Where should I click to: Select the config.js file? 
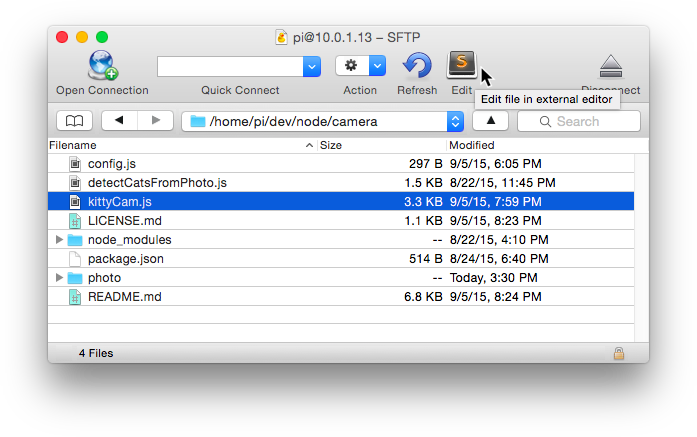click(111, 164)
